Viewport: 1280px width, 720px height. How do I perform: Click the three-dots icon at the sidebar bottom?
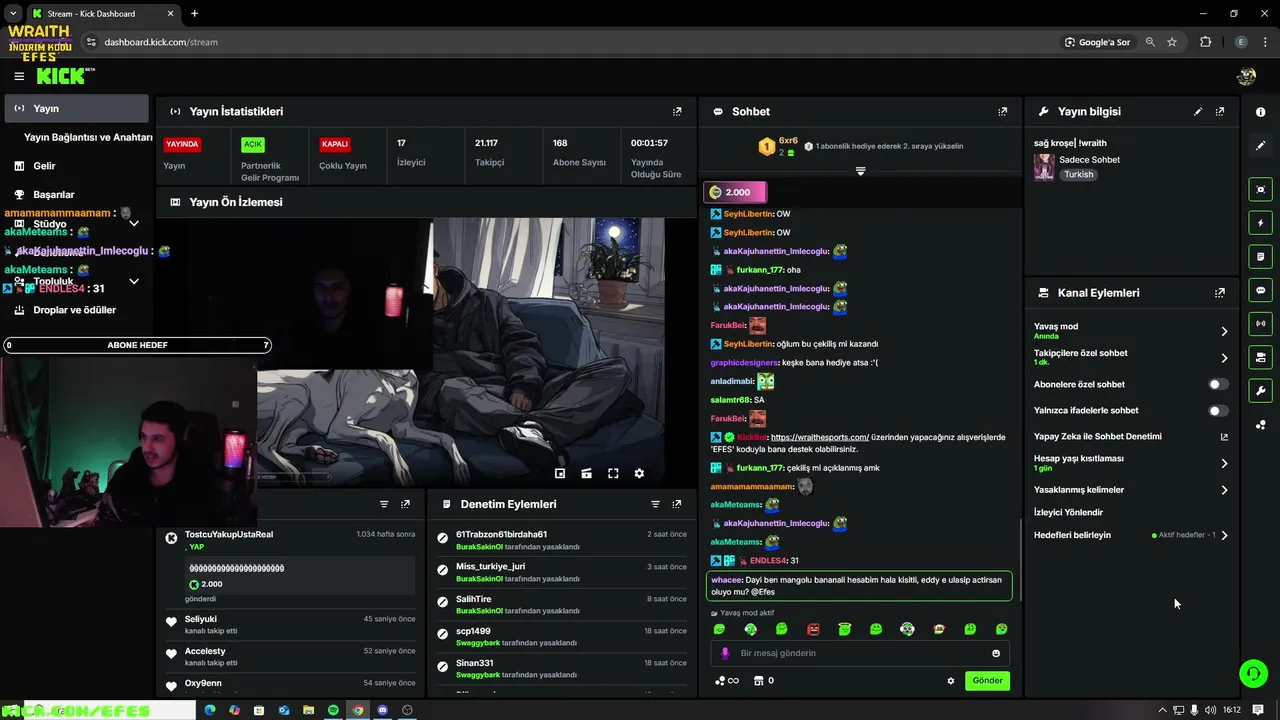1260,425
